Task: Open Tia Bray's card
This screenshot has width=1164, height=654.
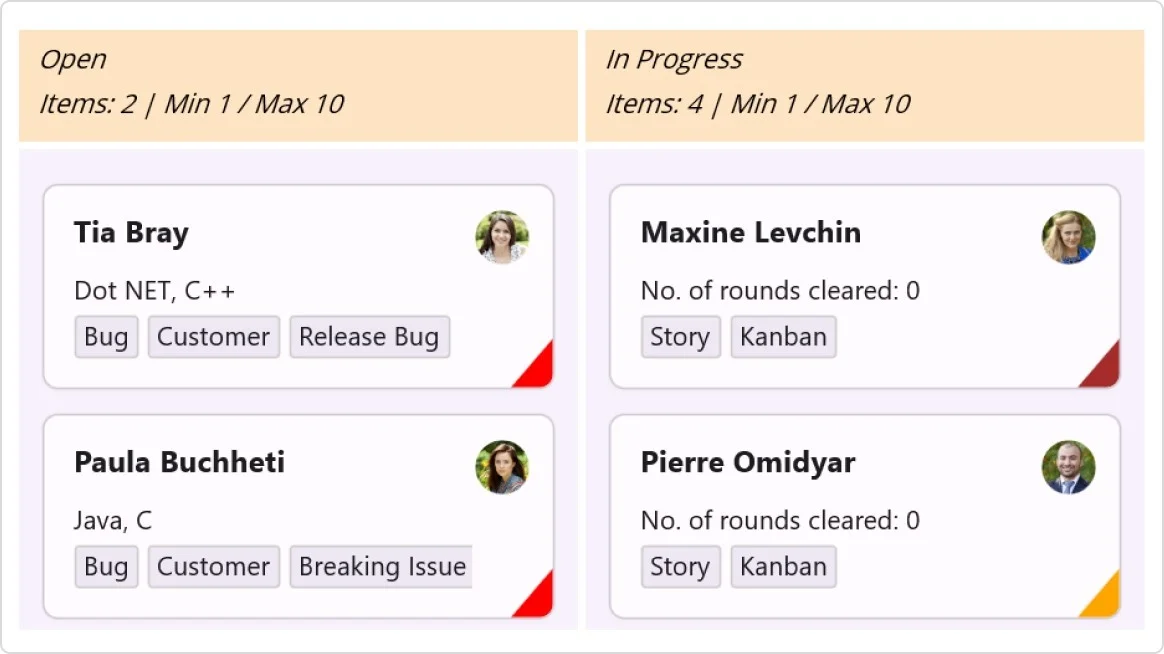Action: (297, 285)
